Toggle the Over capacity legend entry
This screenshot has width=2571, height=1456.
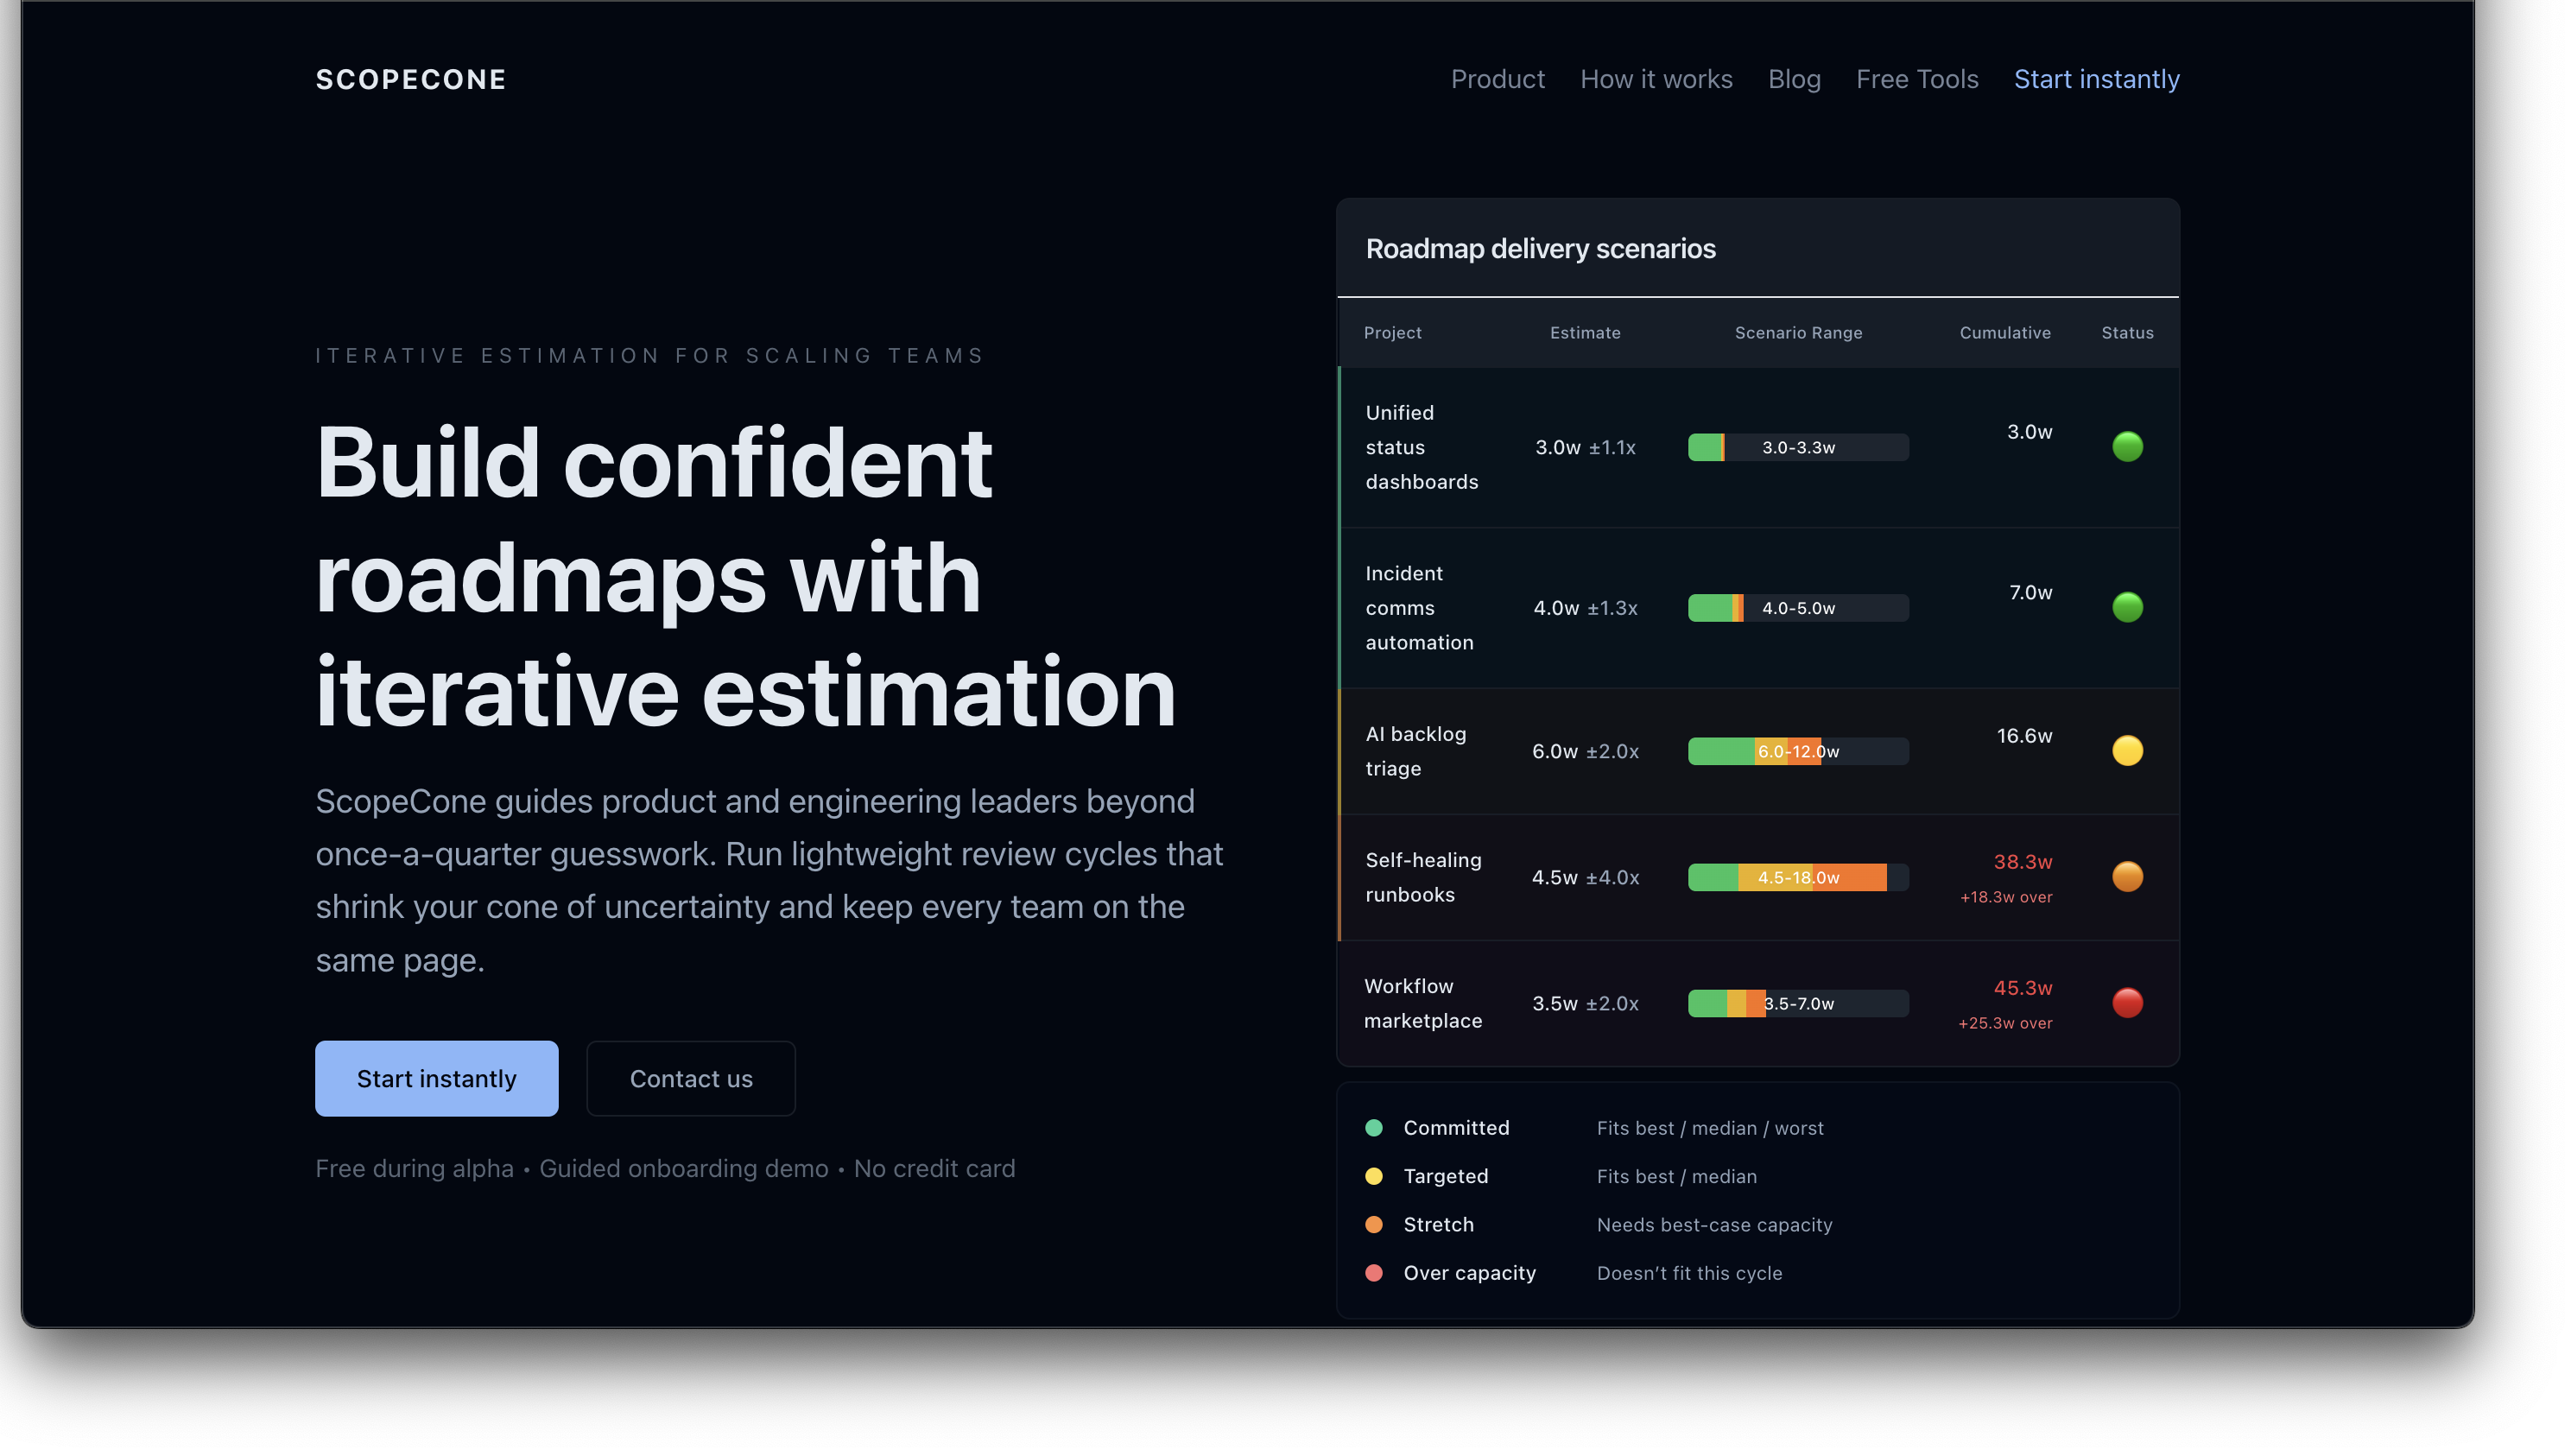(x=1469, y=1273)
